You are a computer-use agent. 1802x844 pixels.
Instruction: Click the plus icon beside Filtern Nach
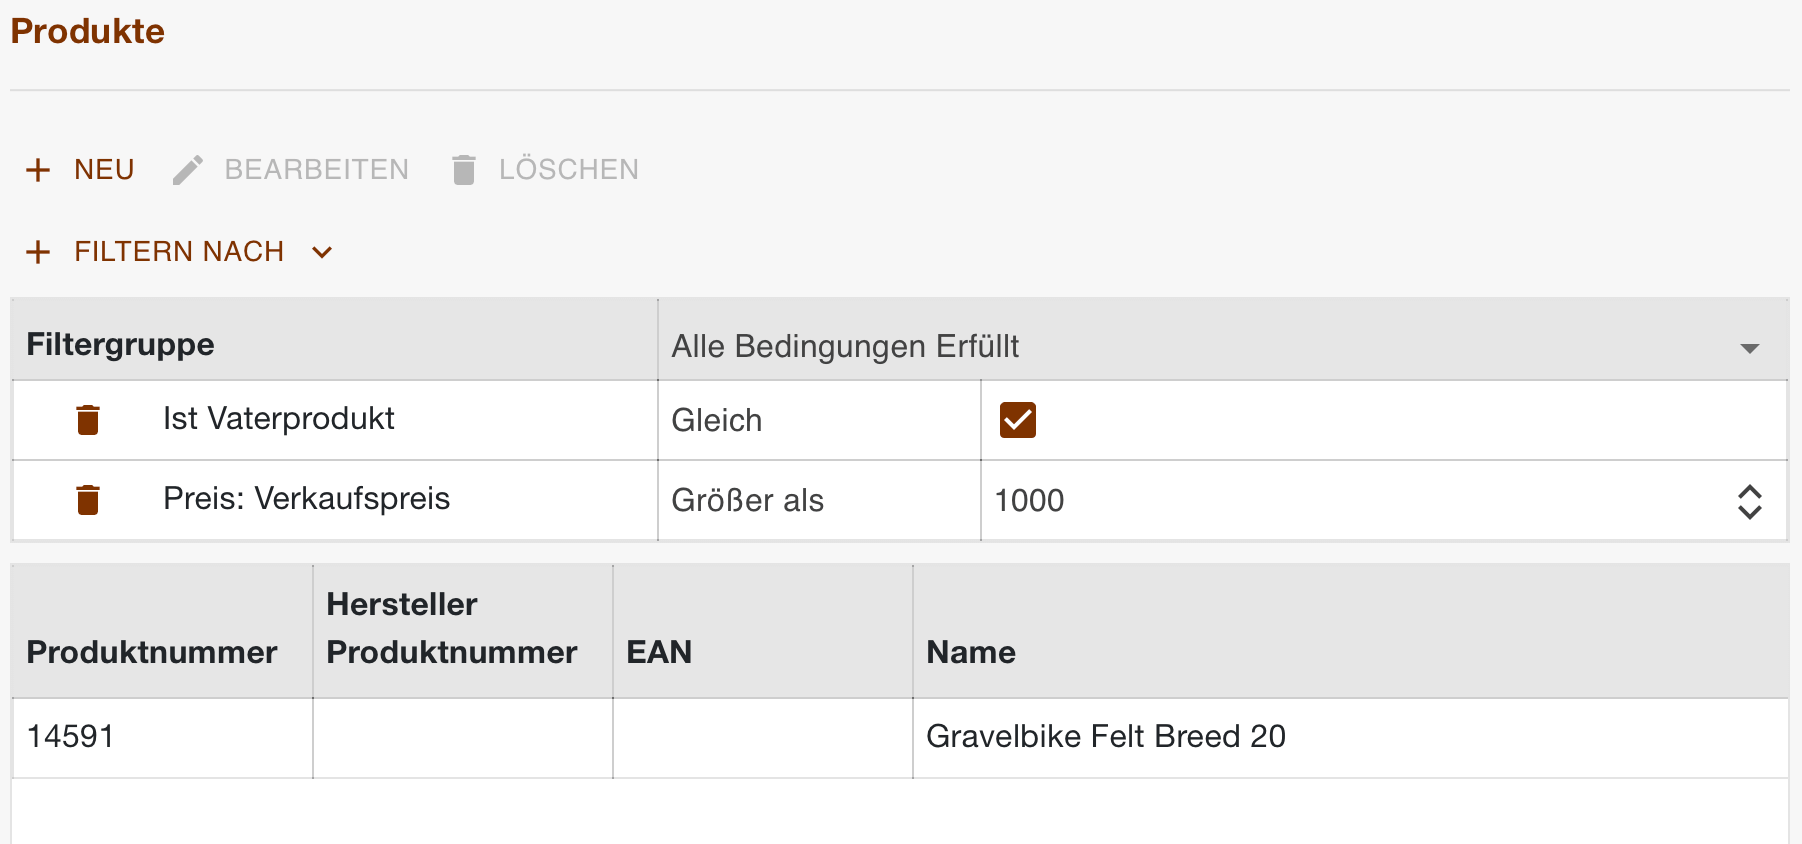pos(38,252)
